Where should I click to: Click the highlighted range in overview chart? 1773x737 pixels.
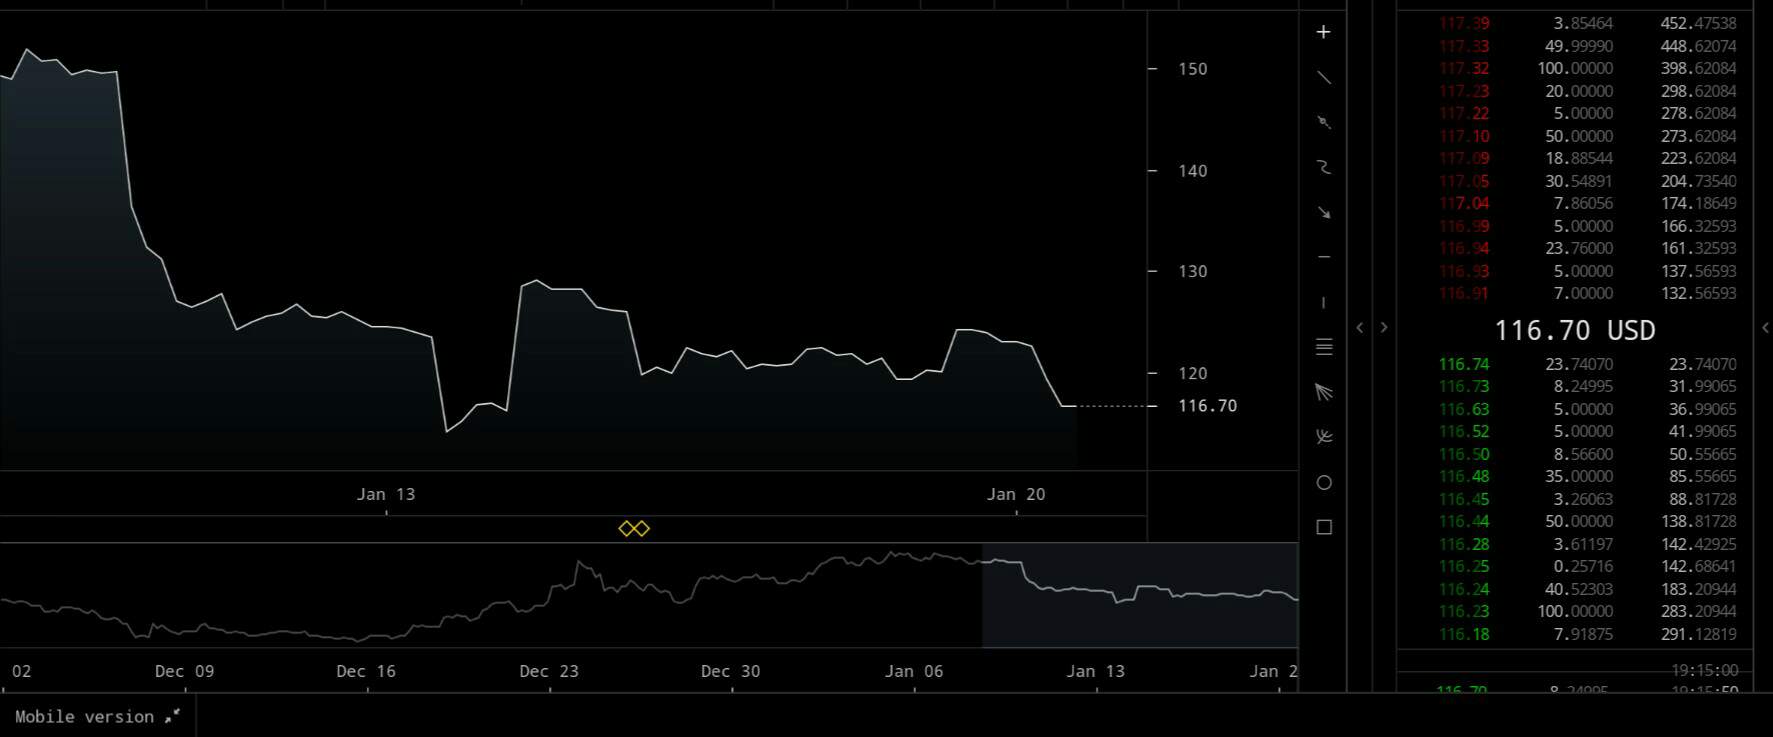tap(1139, 595)
